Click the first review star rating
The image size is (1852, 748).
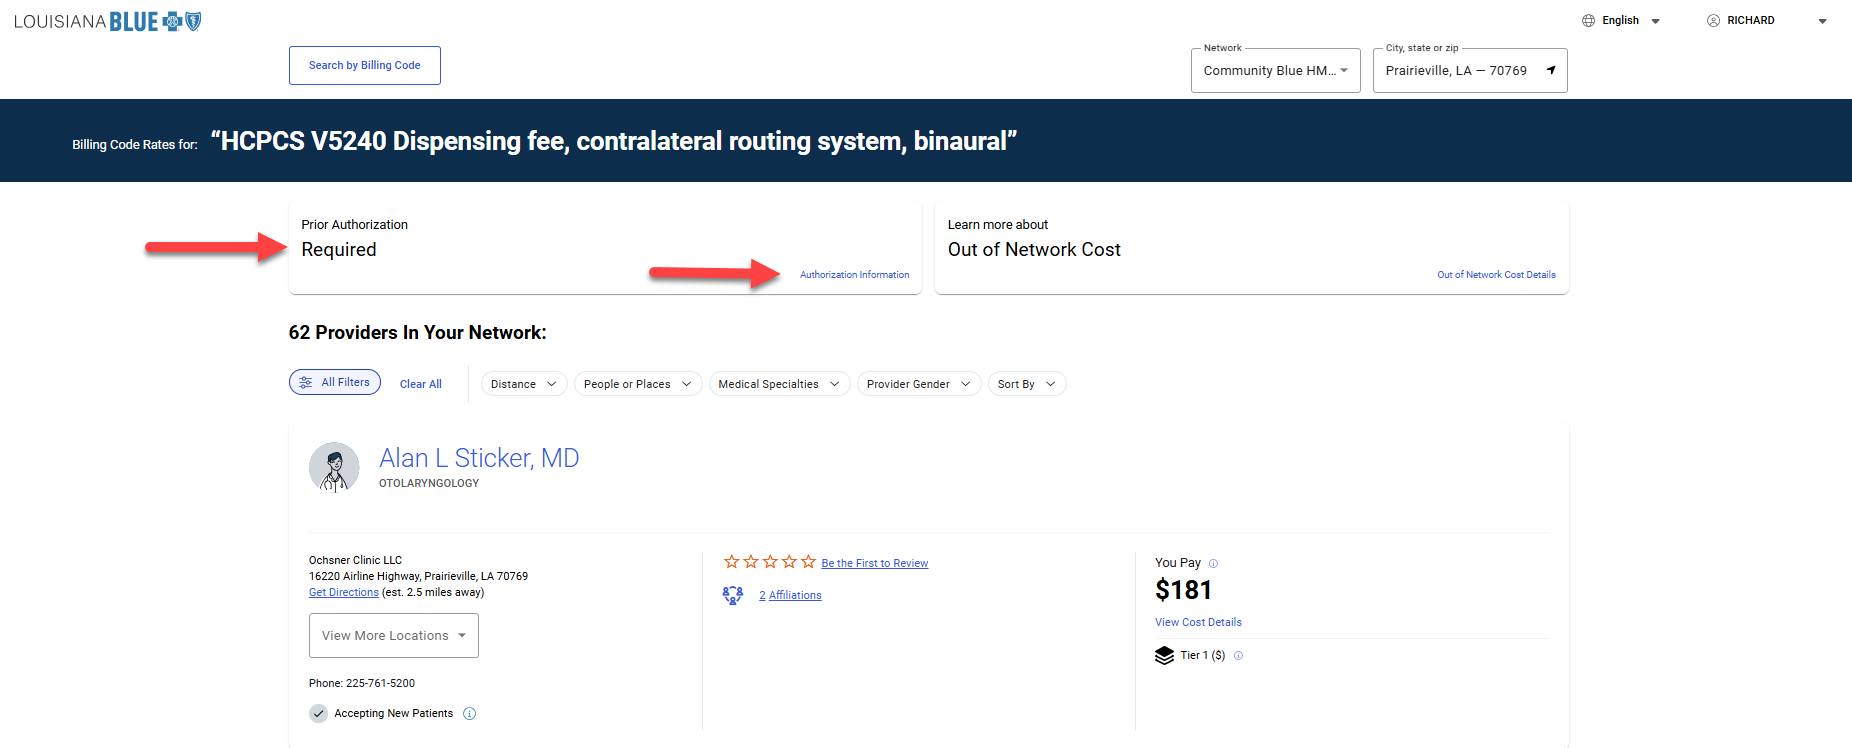(731, 562)
